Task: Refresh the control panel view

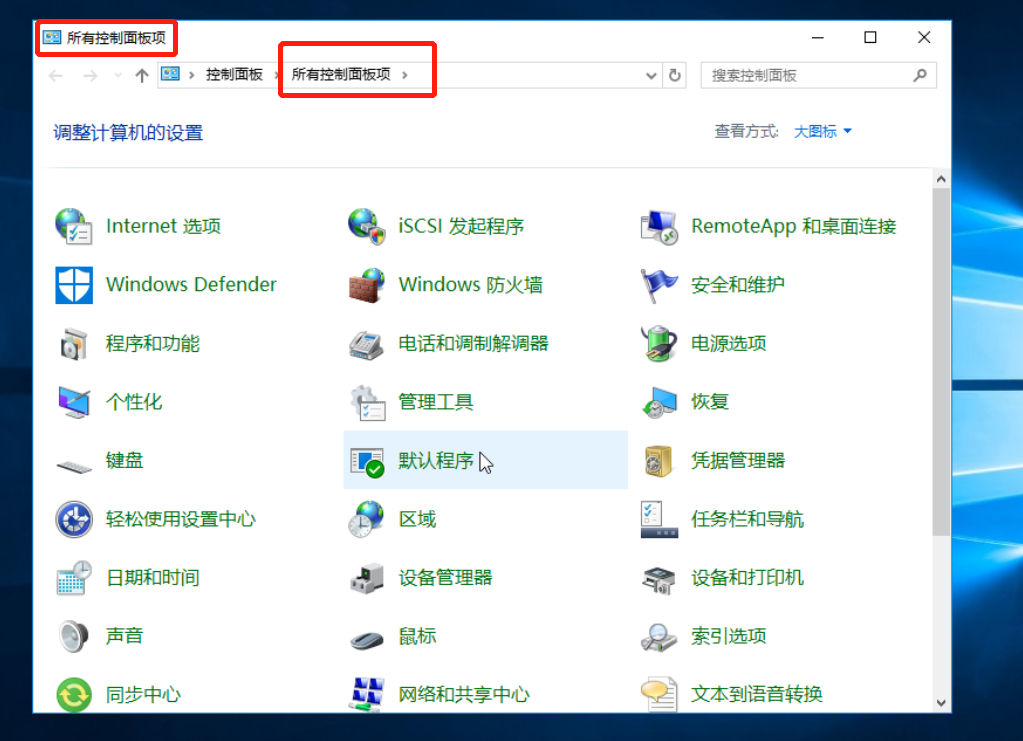Action: click(x=675, y=76)
